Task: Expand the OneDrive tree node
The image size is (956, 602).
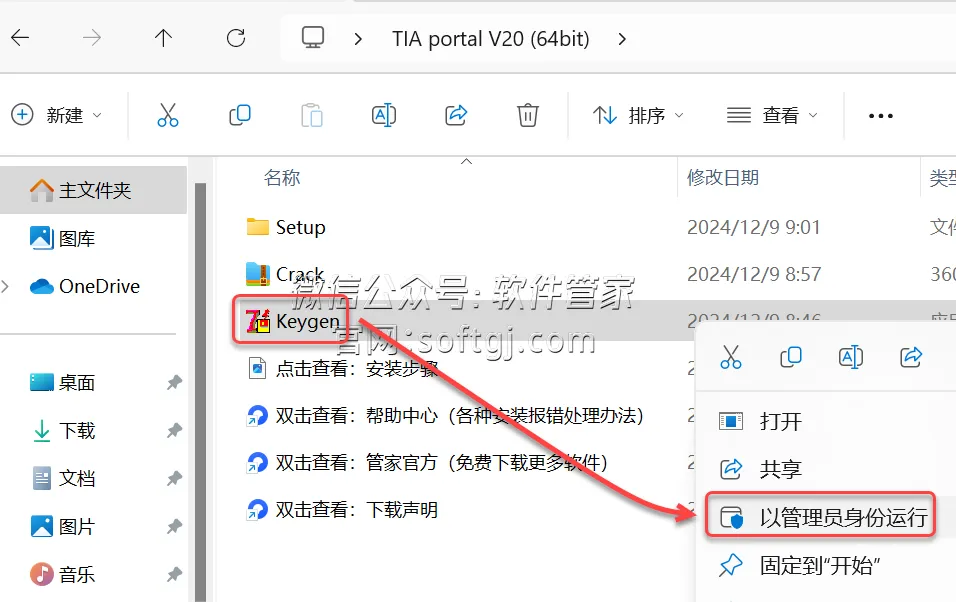Action: point(6,286)
